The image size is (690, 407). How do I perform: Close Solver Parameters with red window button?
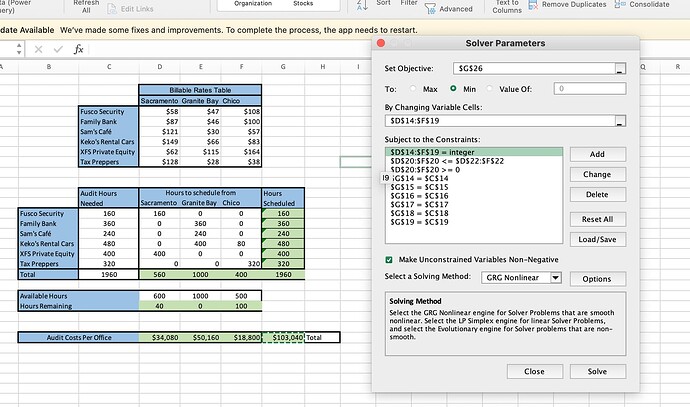[x=381, y=43]
